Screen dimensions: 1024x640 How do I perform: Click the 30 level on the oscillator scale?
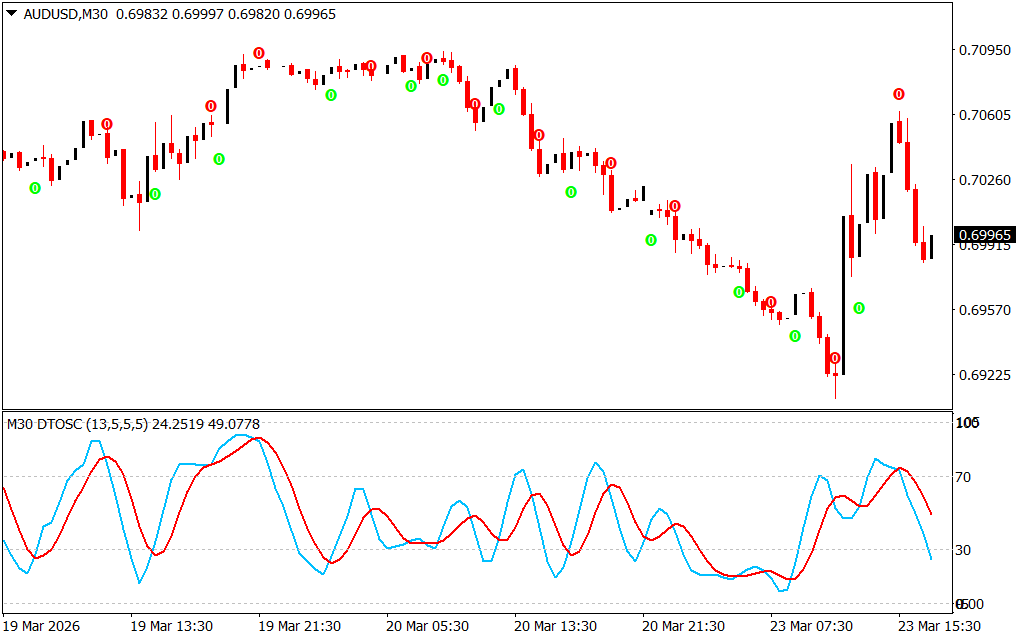pos(965,550)
